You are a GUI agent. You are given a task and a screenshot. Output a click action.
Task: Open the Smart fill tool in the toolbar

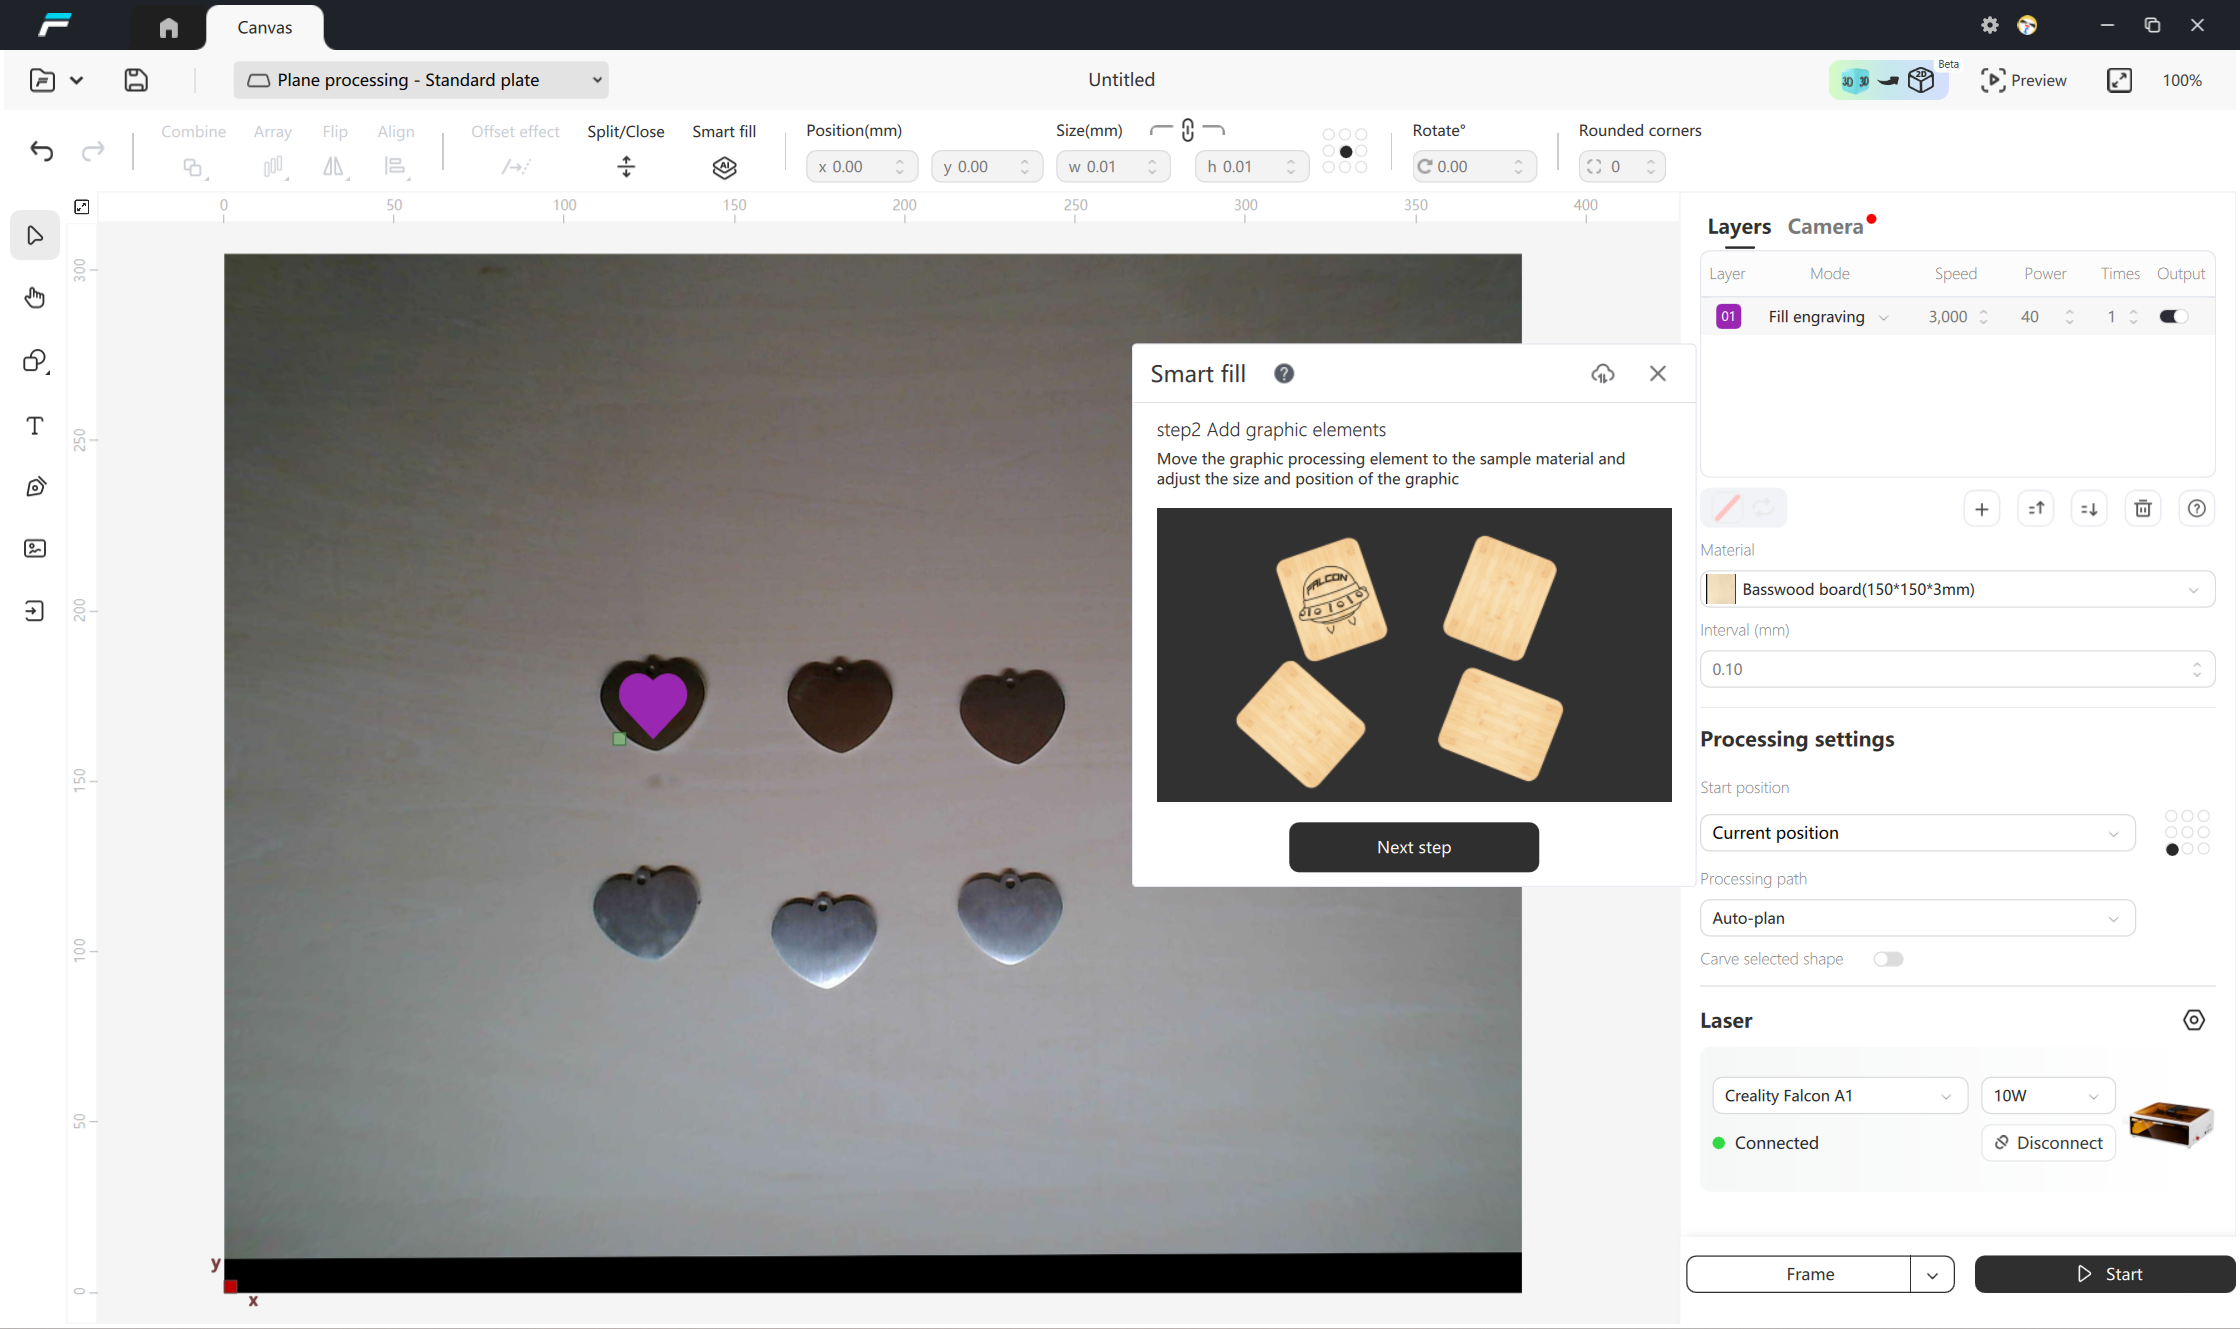724,167
